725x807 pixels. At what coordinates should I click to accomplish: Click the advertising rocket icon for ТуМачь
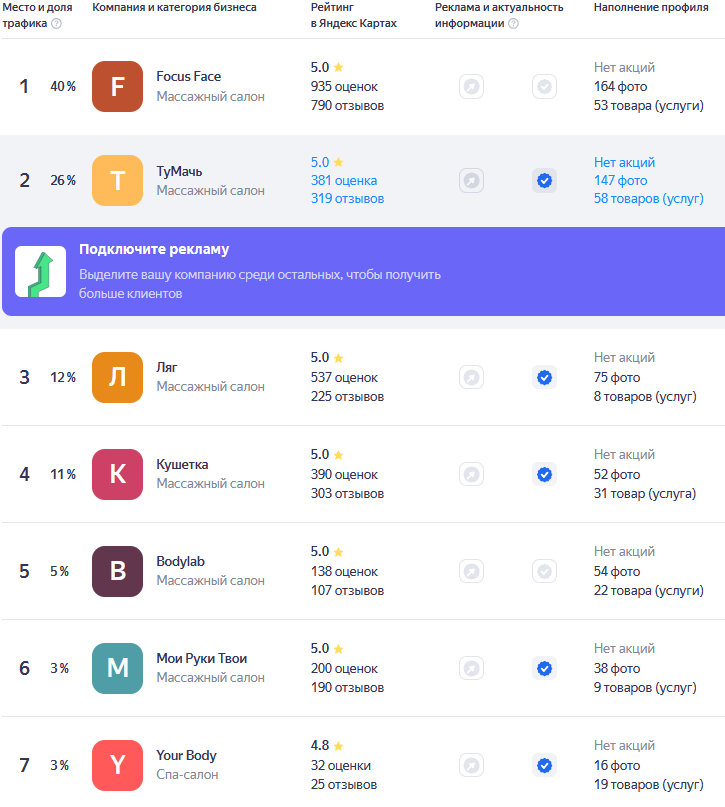pos(471,181)
